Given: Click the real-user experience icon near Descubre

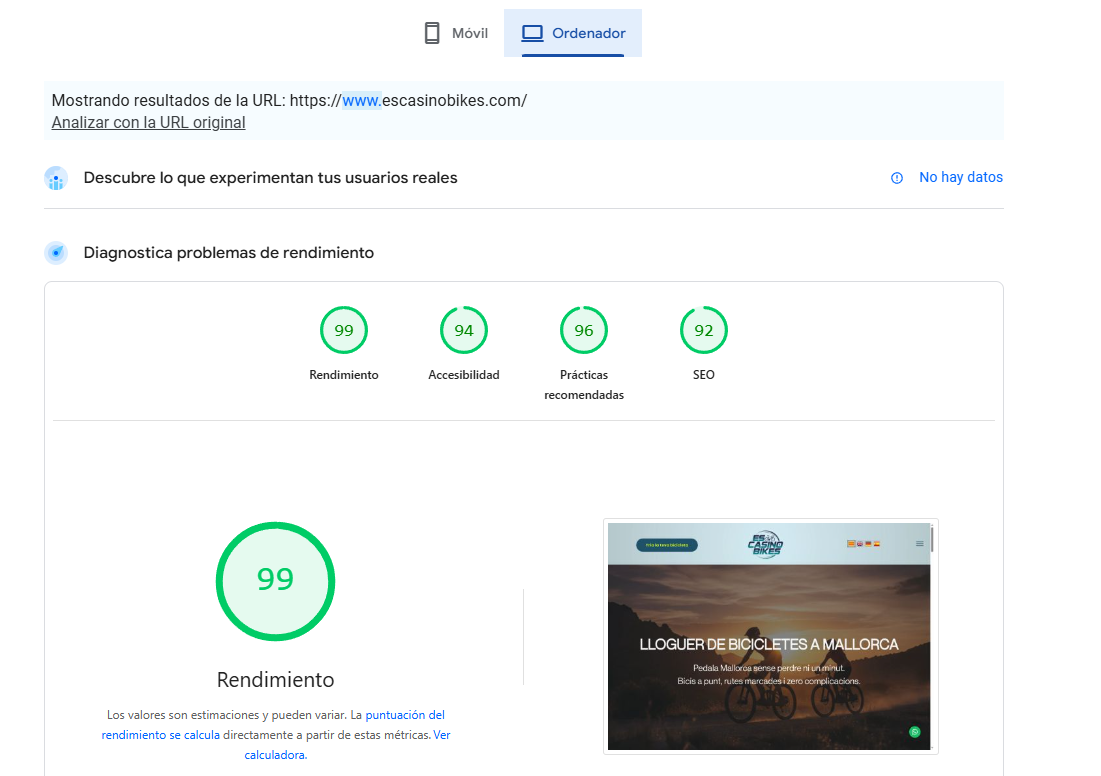Looking at the screenshot, I should [56, 178].
